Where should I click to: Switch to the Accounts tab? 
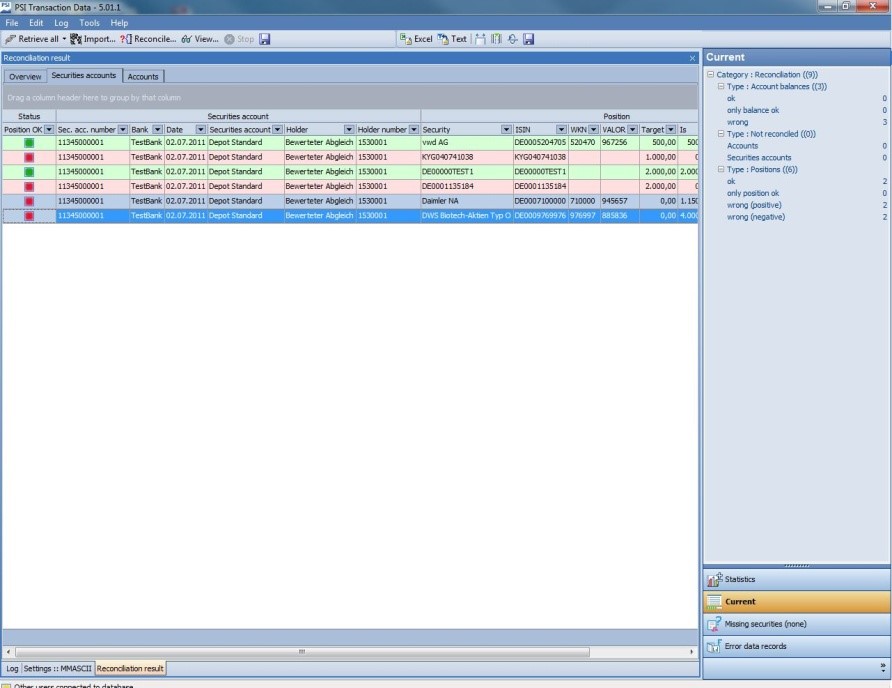(x=143, y=76)
